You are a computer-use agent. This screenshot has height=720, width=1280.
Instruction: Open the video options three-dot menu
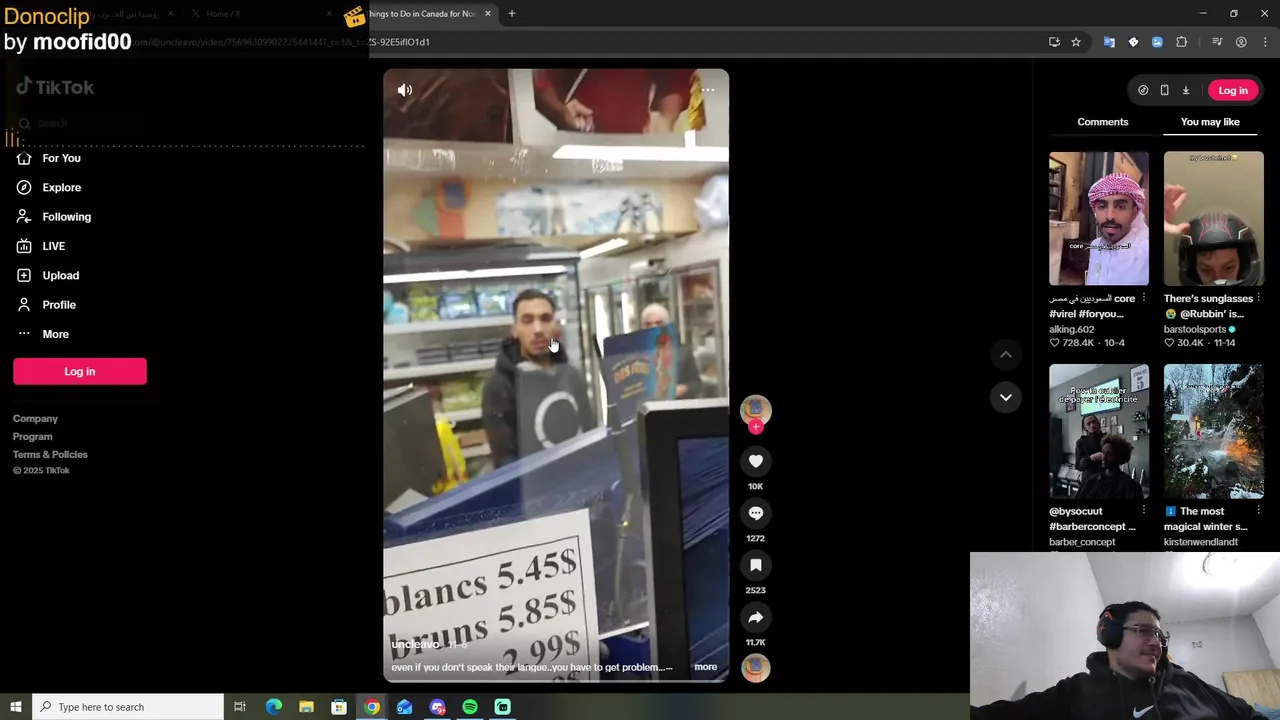click(x=707, y=90)
